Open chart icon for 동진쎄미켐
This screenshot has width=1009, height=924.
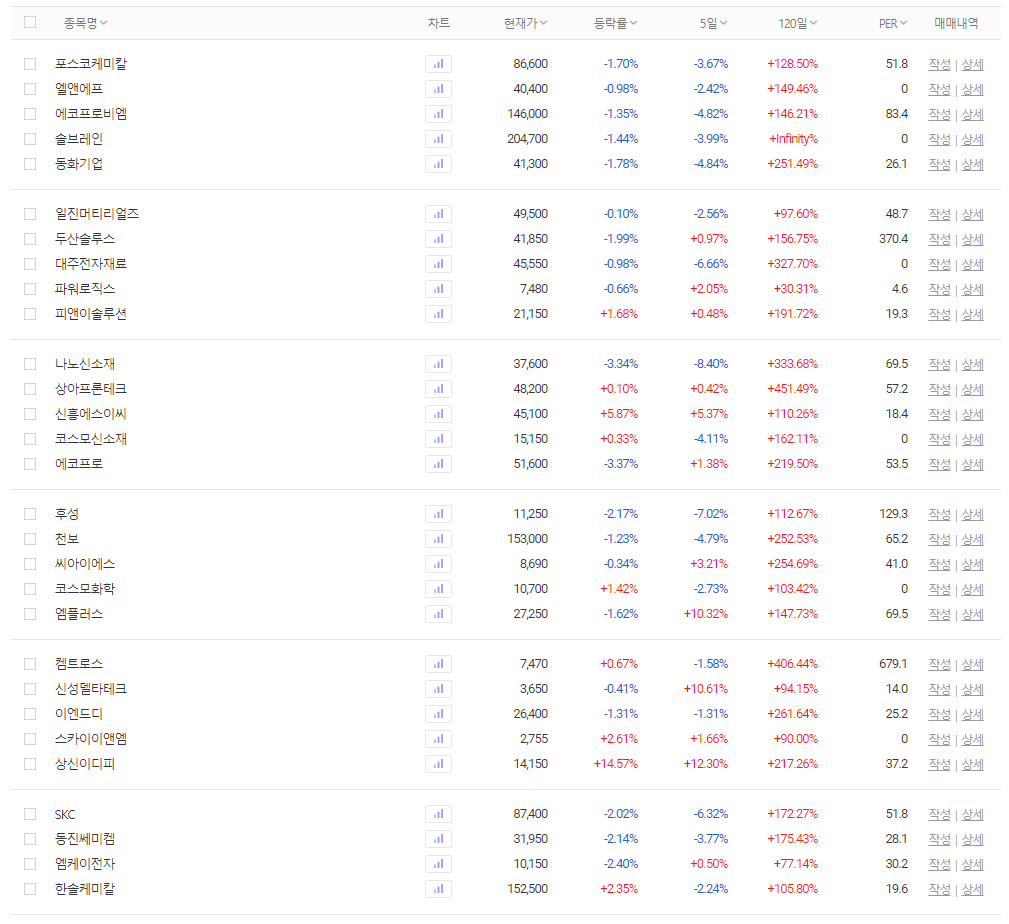click(438, 839)
